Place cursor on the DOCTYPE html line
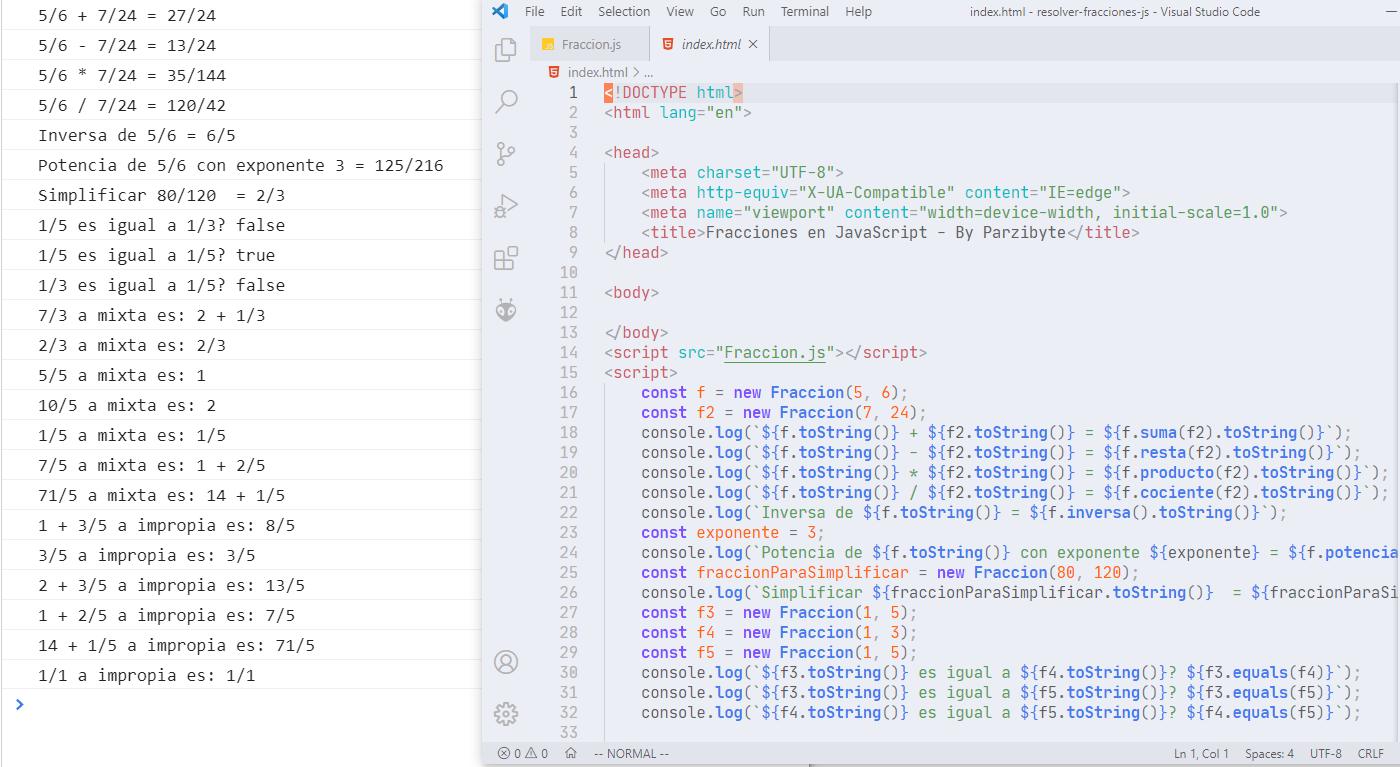Image resolution: width=1400 pixels, height=767 pixels. click(x=673, y=93)
